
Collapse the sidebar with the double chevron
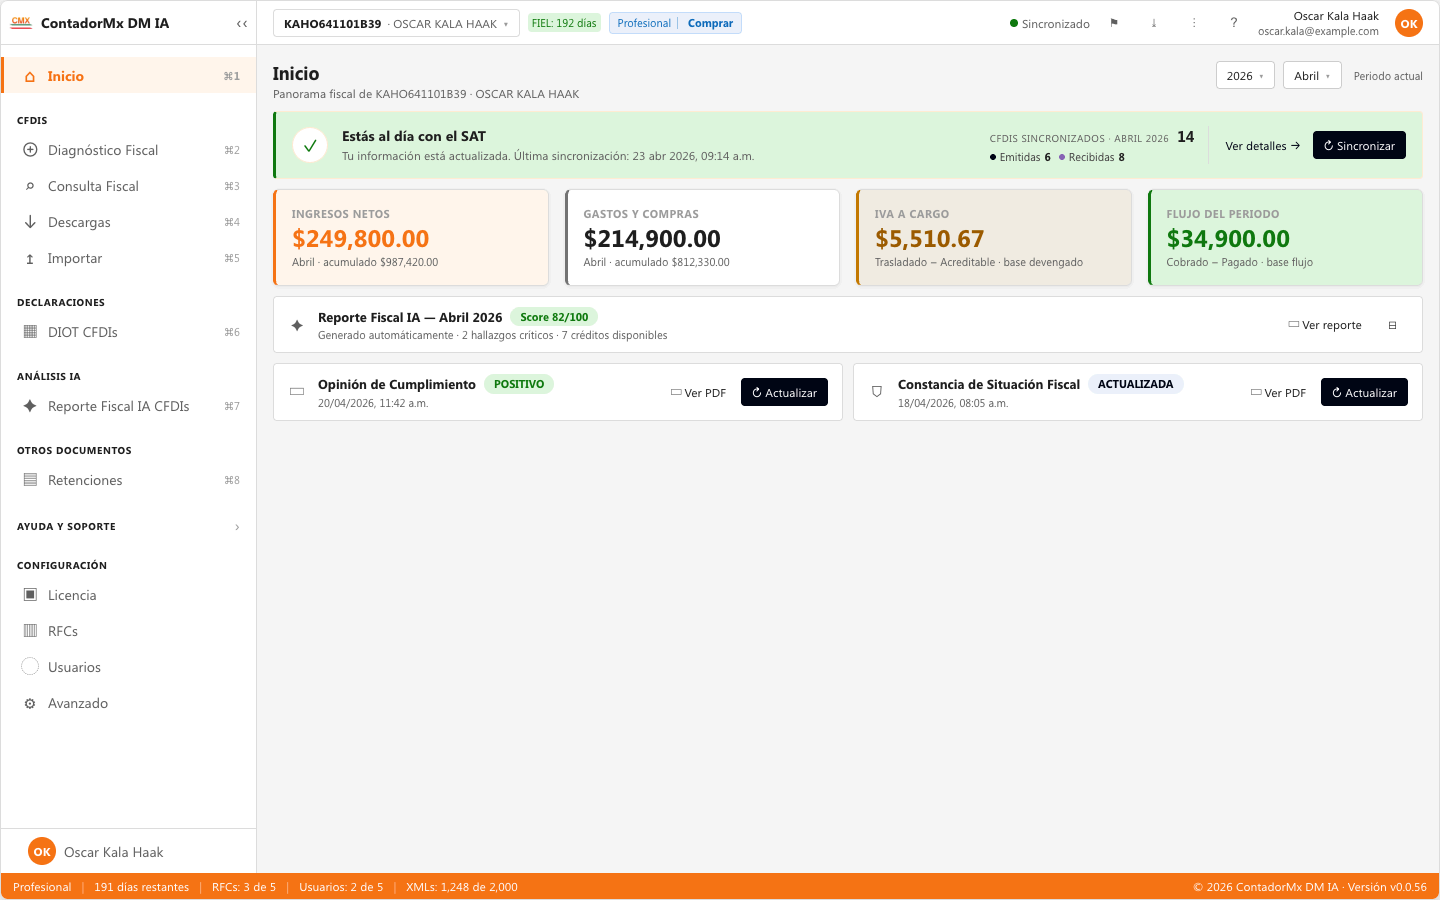coord(242,23)
